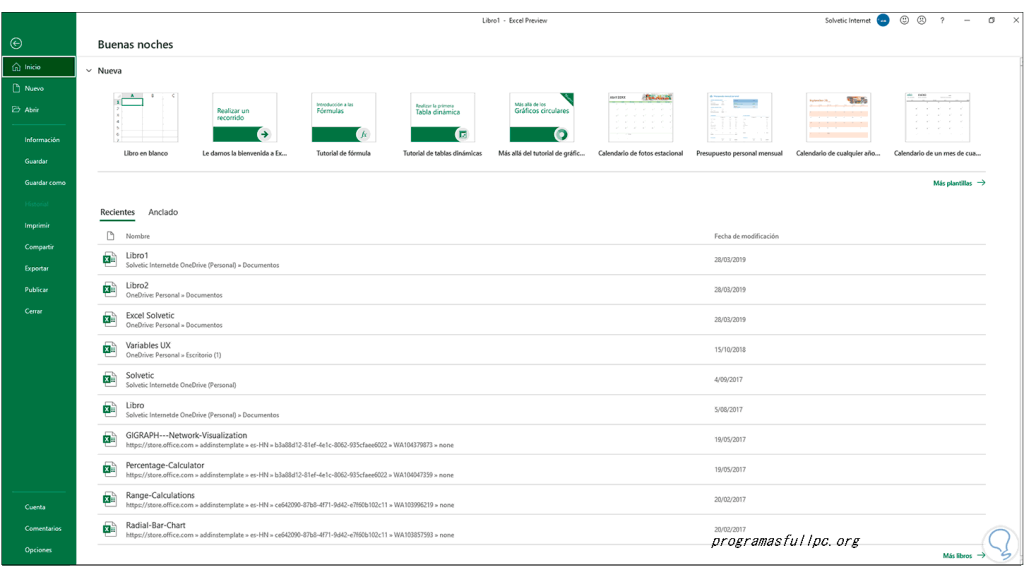Viewport: 1024px width, 577px height.
Task: Click the sad face feedback icon
Action: click(x=921, y=20)
